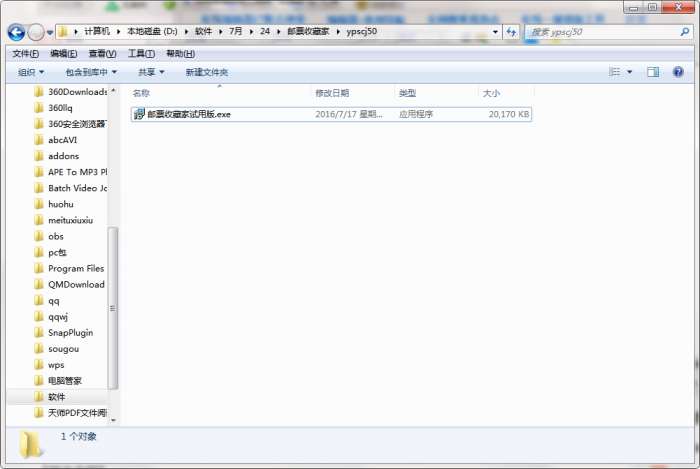Click the QMDownload folder icon

(39, 285)
